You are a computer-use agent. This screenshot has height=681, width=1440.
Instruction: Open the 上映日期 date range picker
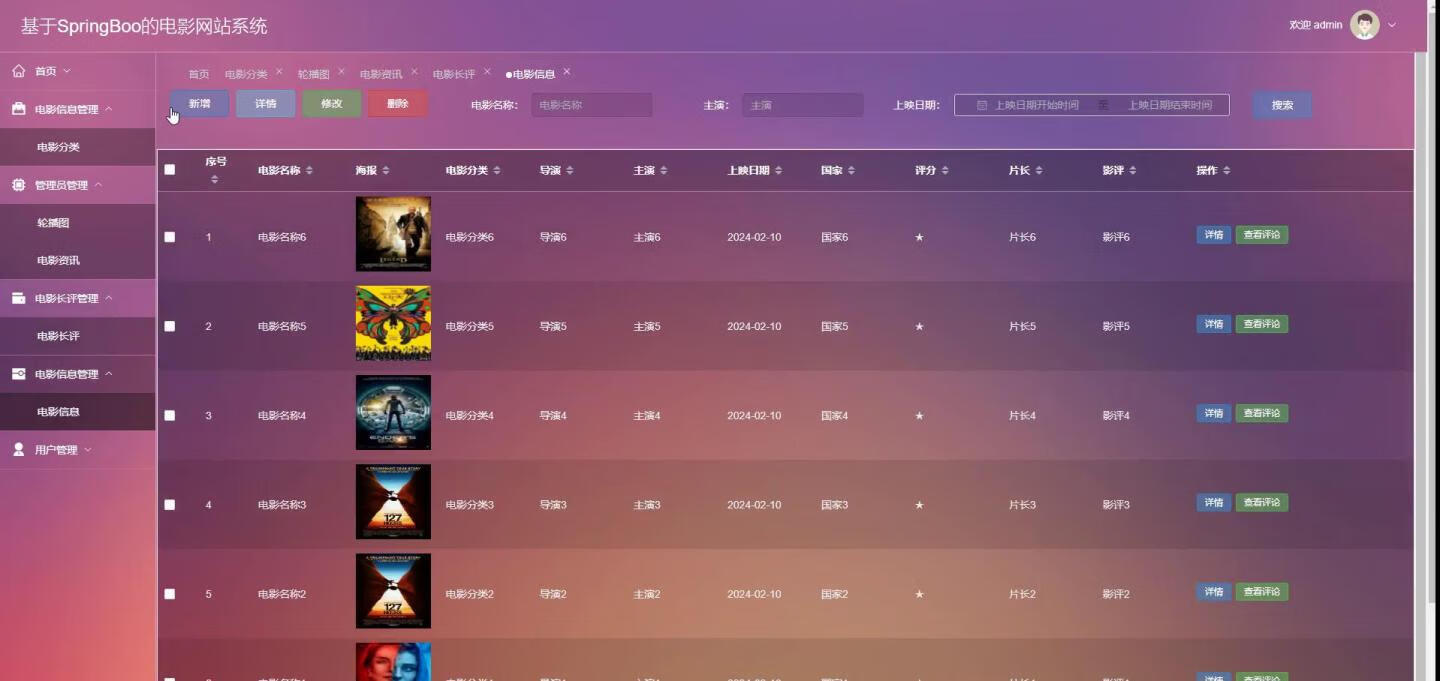1091,105
